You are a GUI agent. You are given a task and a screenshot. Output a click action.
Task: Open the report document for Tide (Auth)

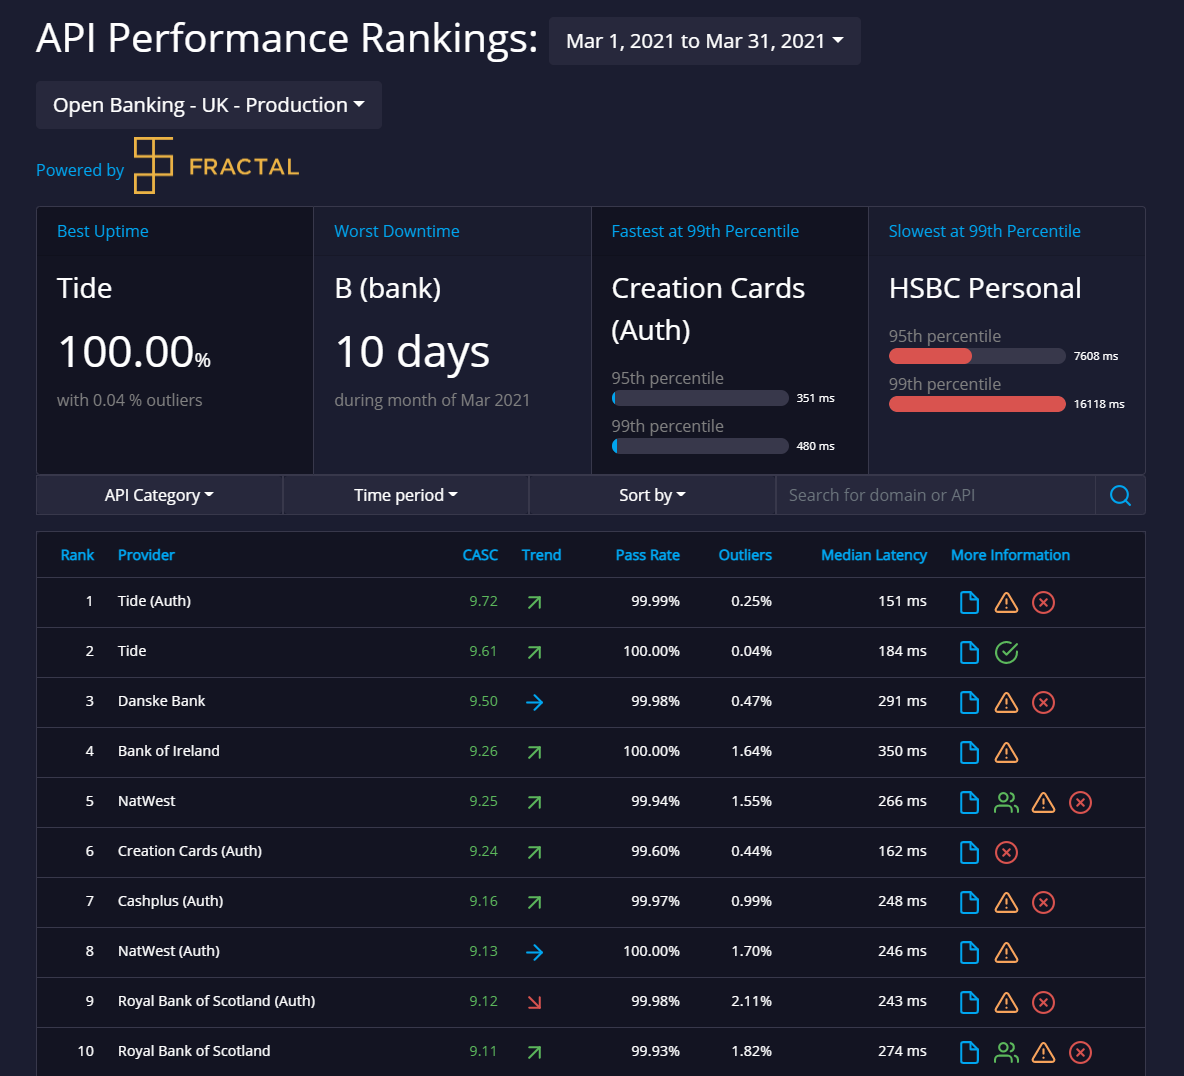(969, 602)
